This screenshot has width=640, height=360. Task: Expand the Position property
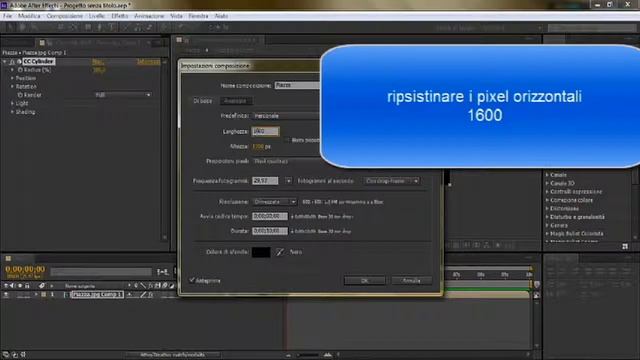pyautogui.click(x=12, y=78)
